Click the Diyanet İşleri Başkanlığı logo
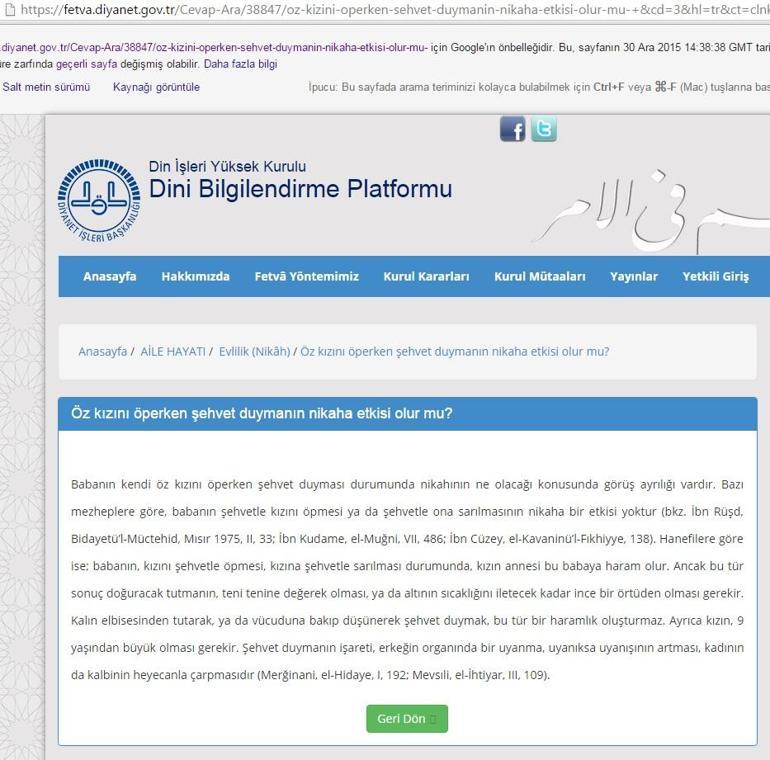 coord(99,201)
